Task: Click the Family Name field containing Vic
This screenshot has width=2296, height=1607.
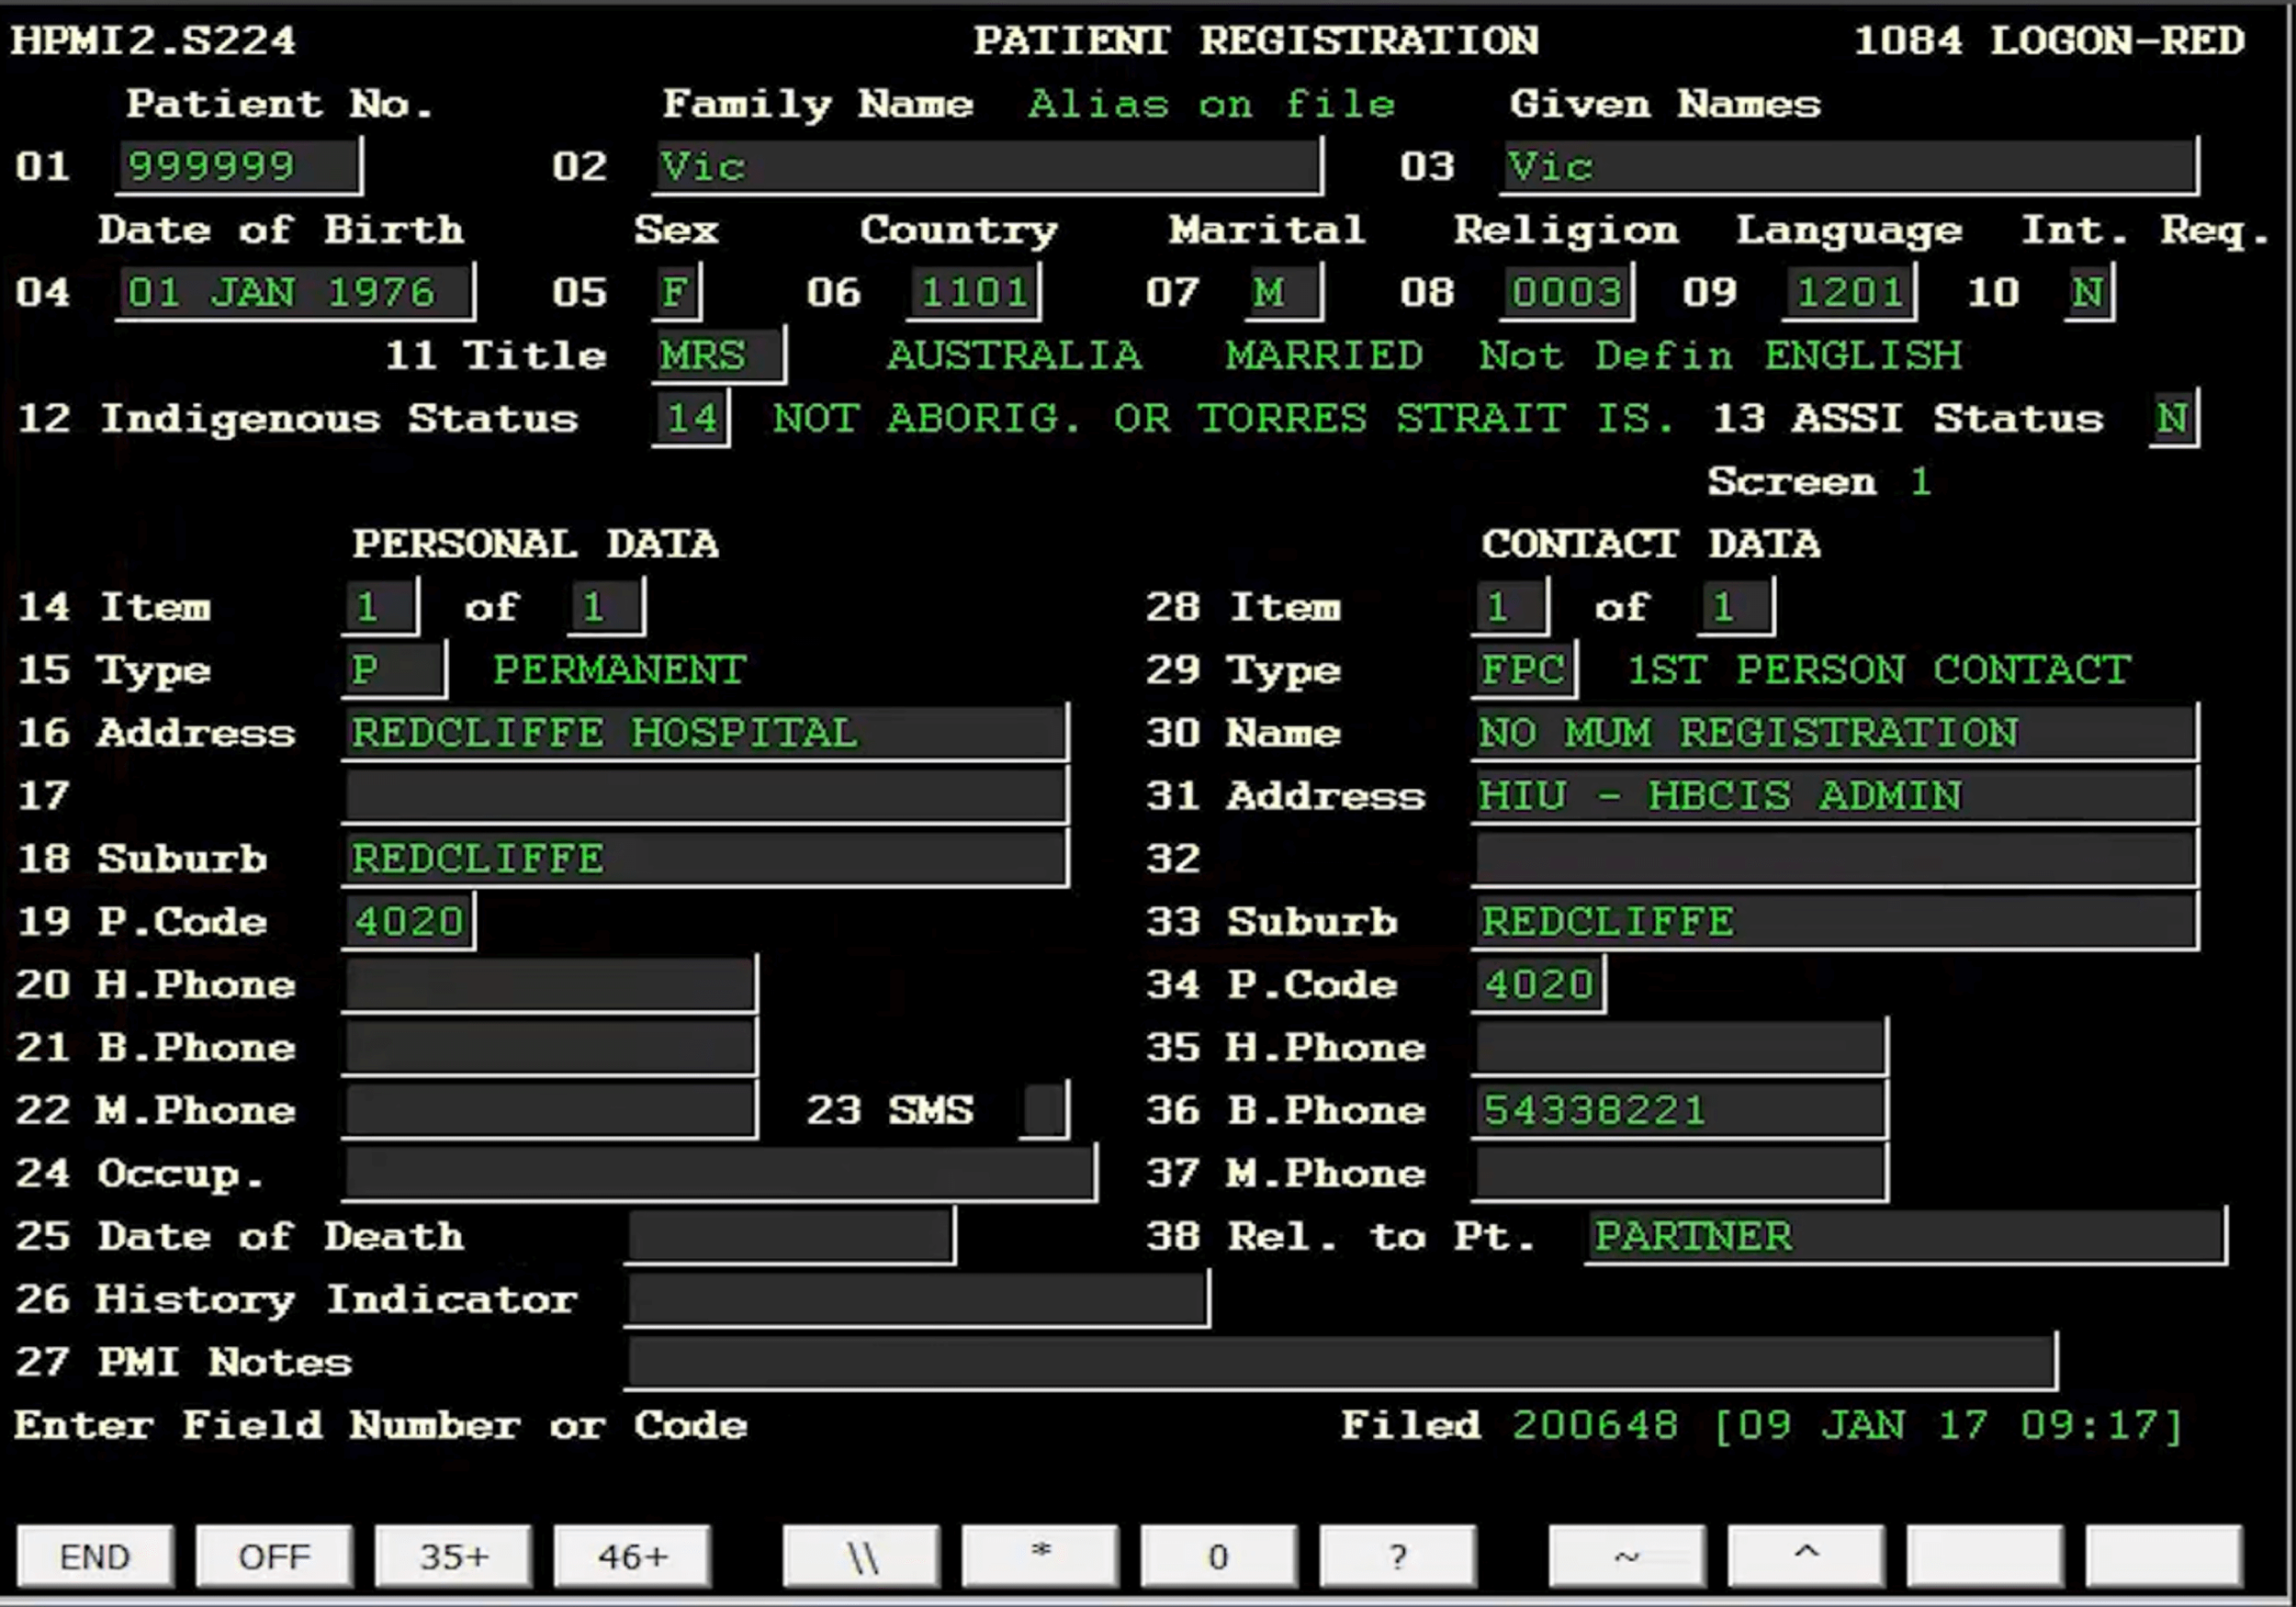Action: tap(988, 166)
